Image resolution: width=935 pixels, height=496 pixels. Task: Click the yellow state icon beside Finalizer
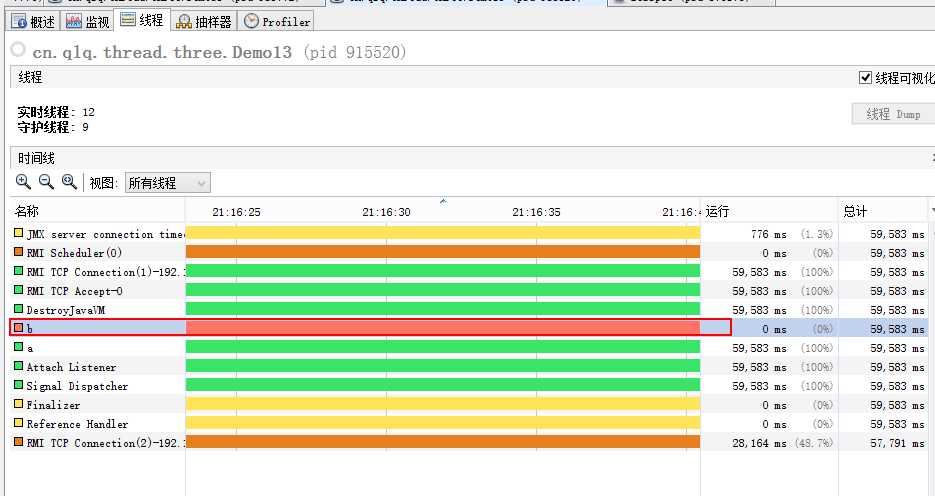click(x=18, y=404)
